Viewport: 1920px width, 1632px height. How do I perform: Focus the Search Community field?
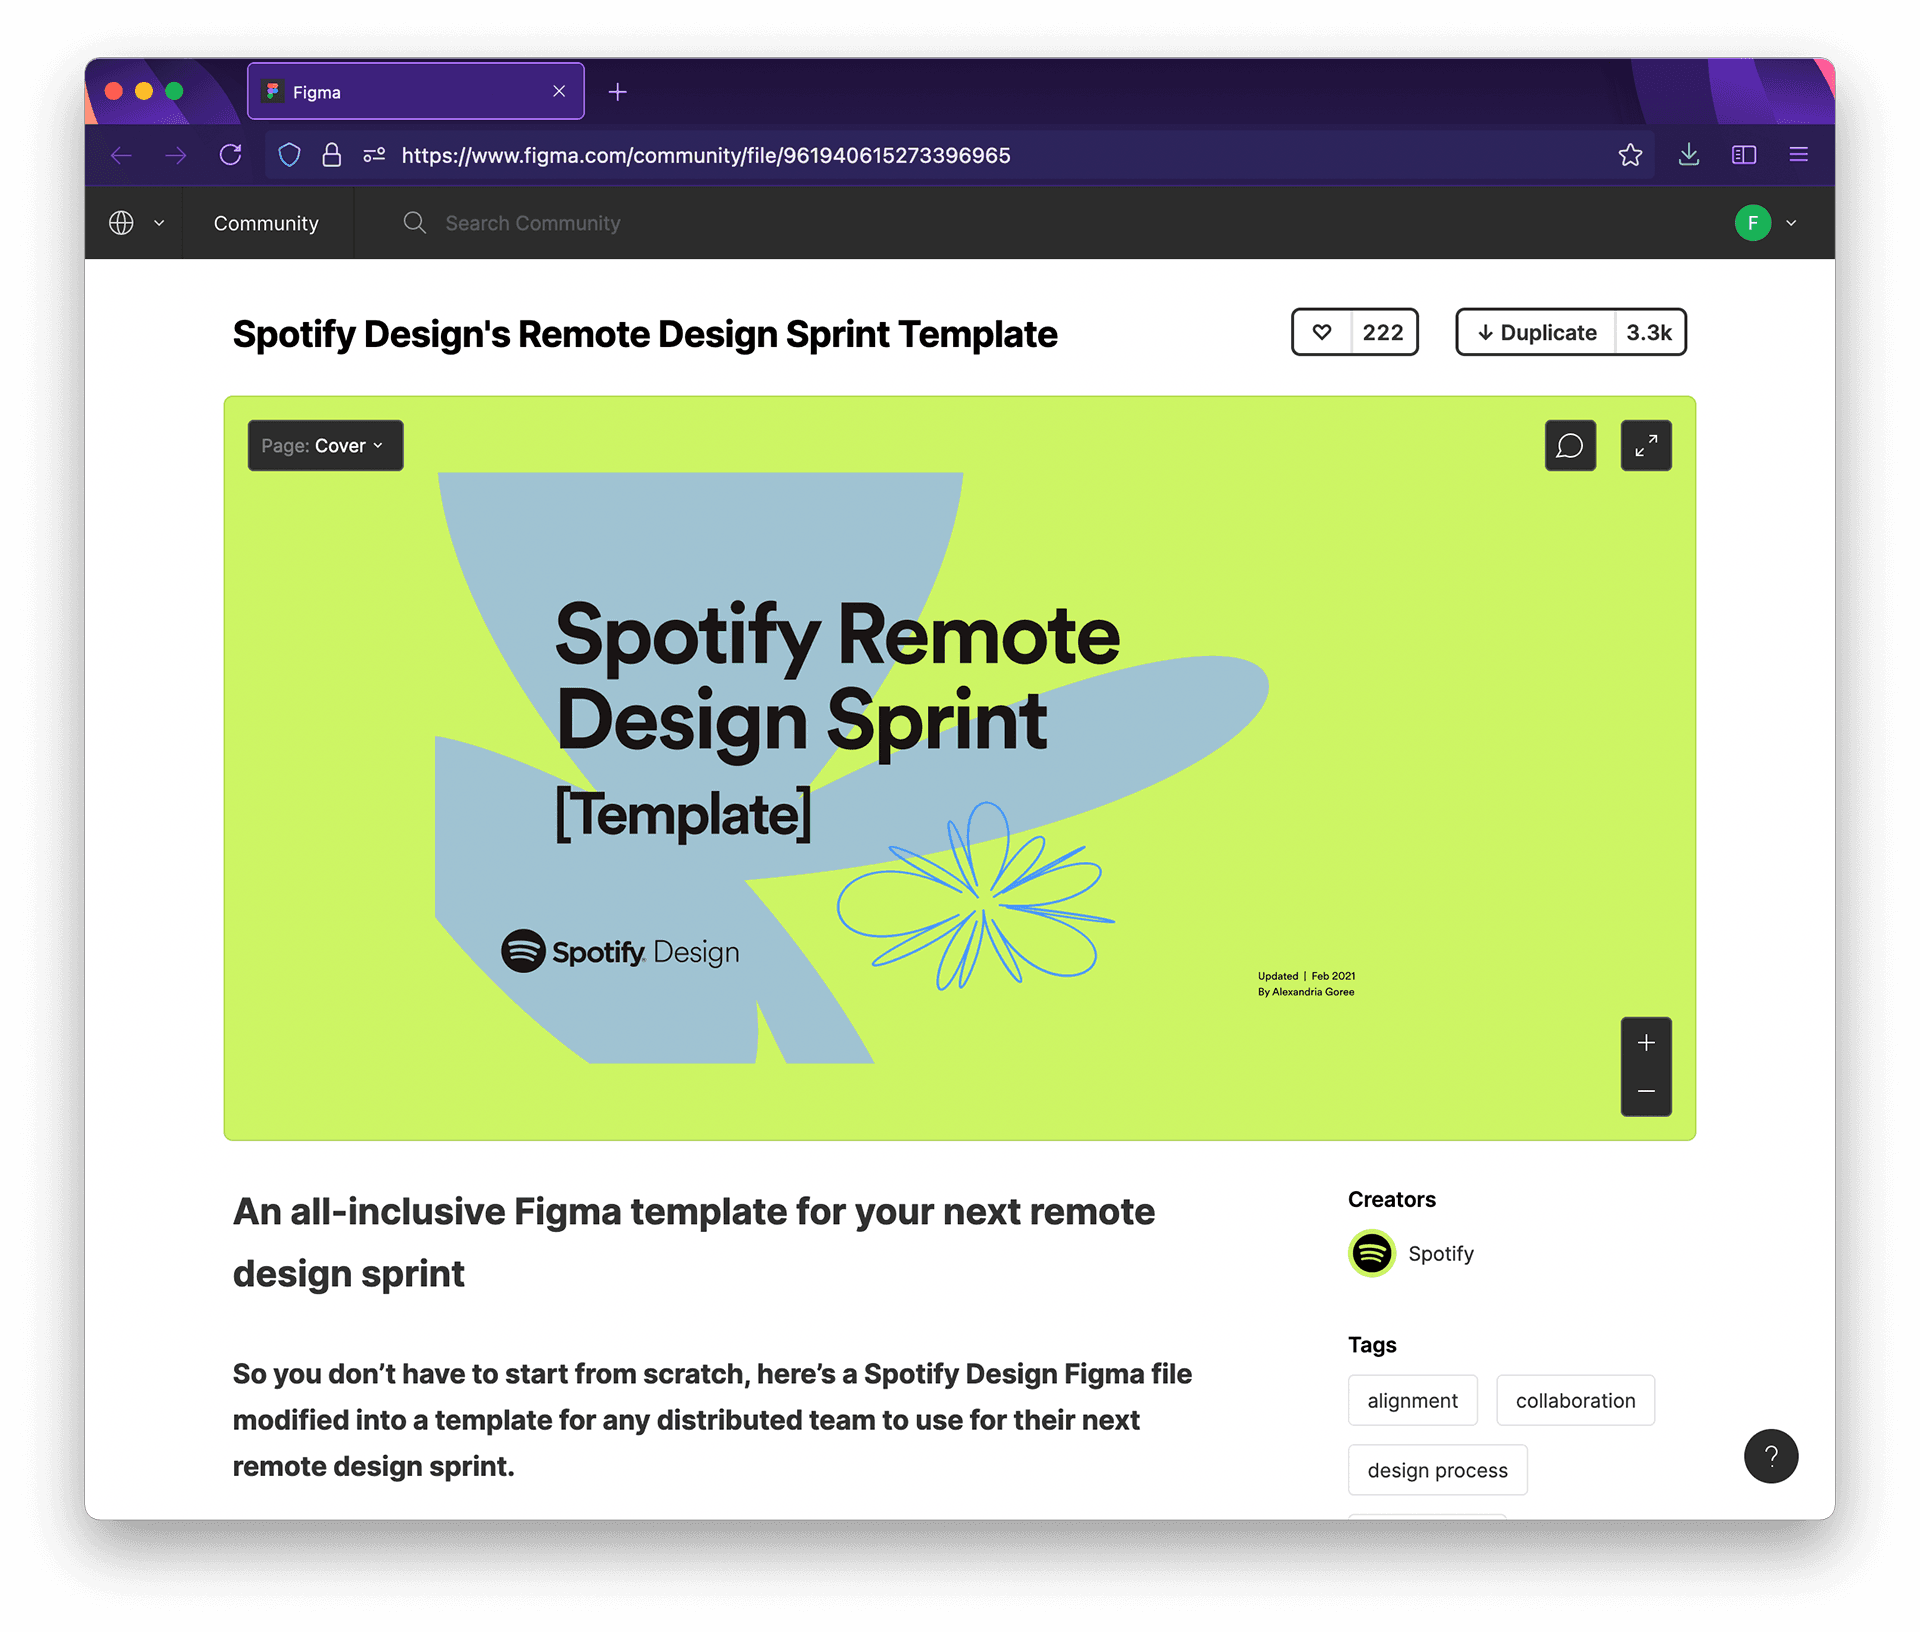point(533,223)
